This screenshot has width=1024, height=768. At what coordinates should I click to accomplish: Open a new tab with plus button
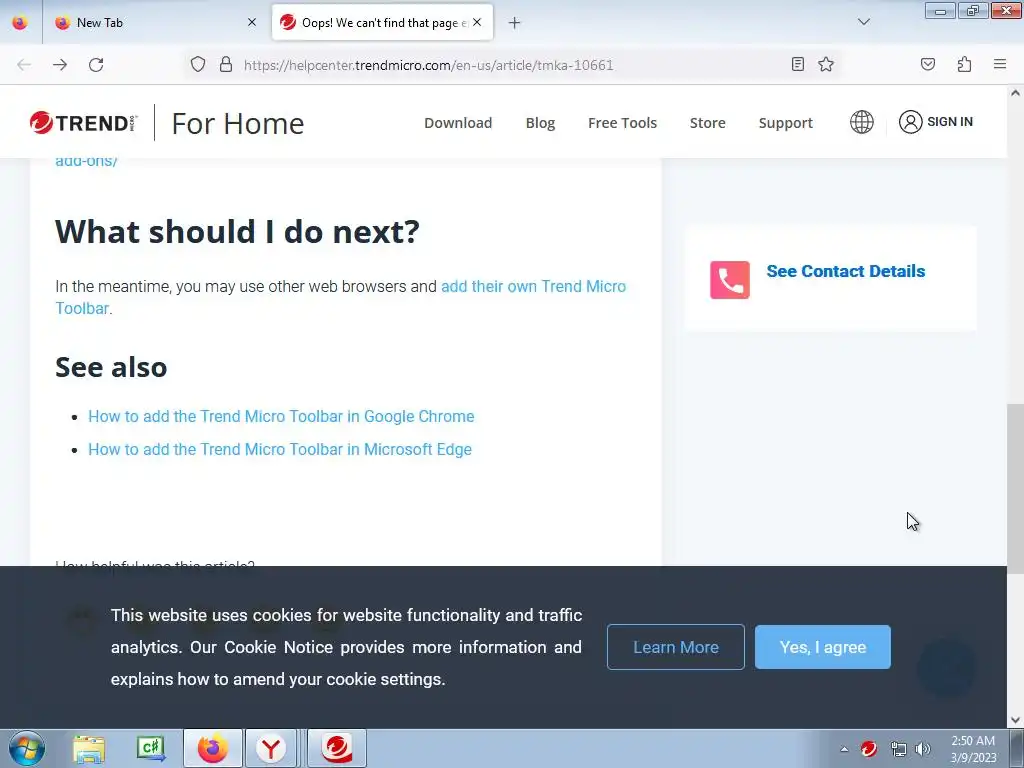coord(515,23)
